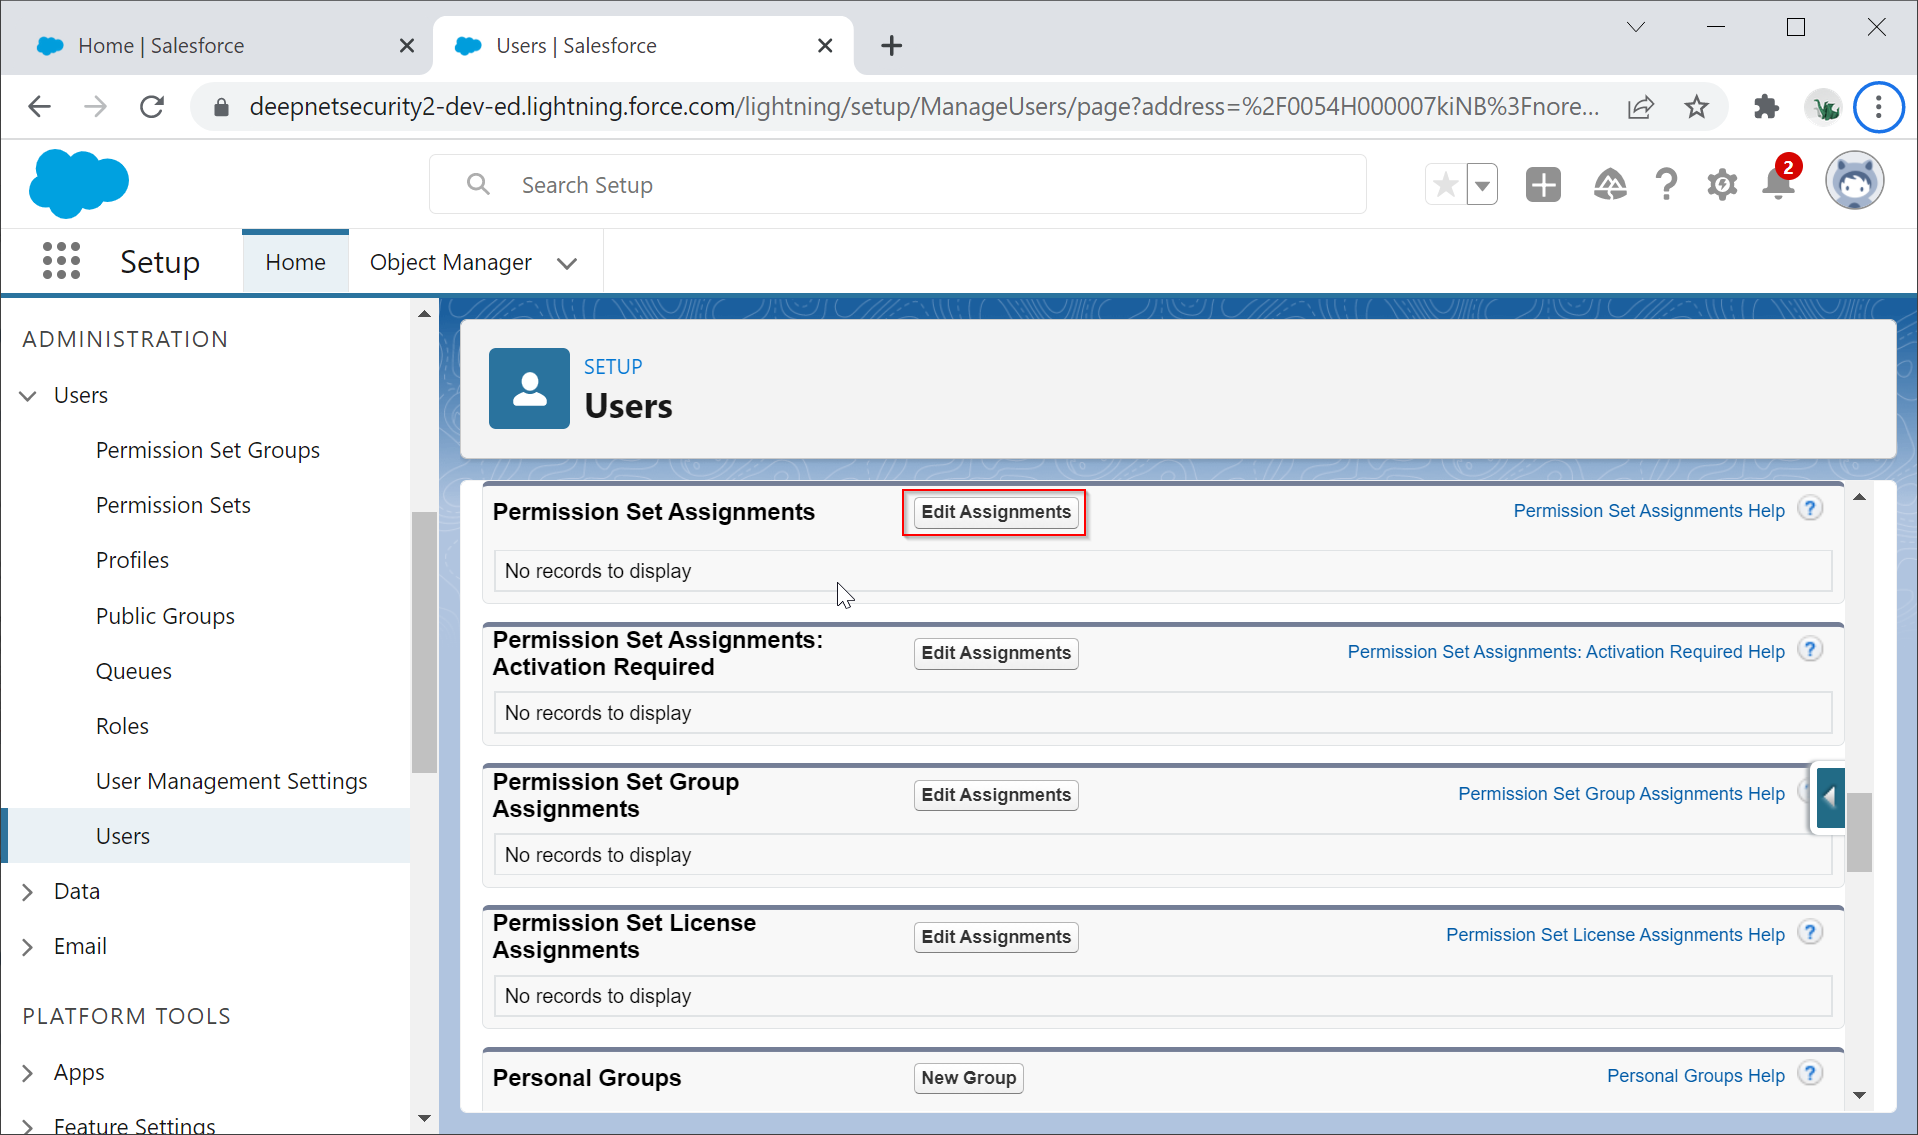Viewport: 1918px width, 1135px height.
Task: Expand the Data section in sidebar
Action: 28,892
